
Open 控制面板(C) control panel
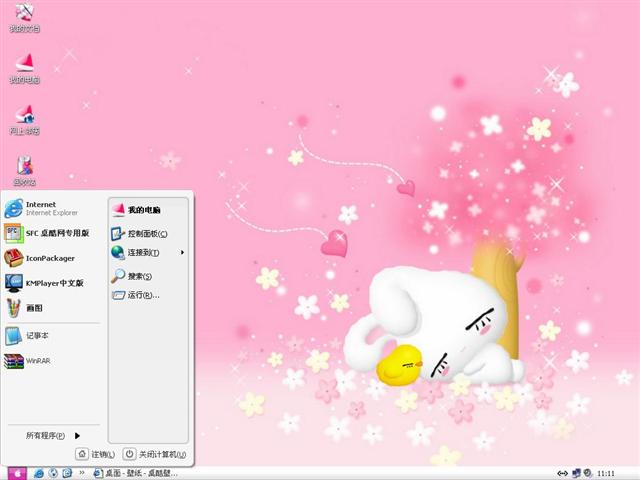tap(145, 234)
